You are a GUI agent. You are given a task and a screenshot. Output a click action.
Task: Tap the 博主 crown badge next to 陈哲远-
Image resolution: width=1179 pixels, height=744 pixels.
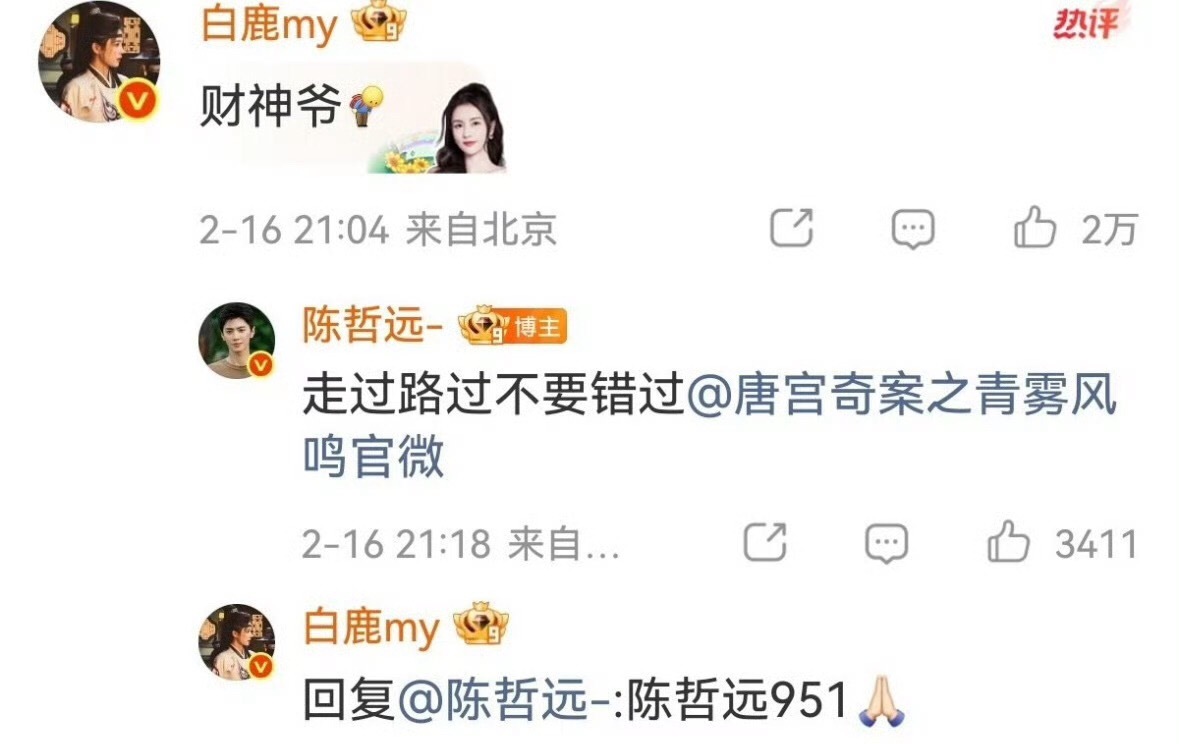point(512,326)
